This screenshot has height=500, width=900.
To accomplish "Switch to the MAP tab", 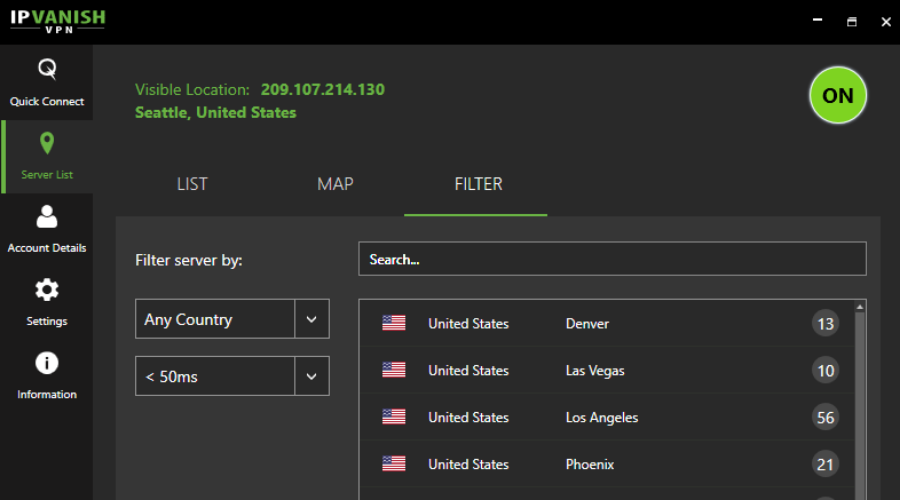I will [x=335, y=184].
